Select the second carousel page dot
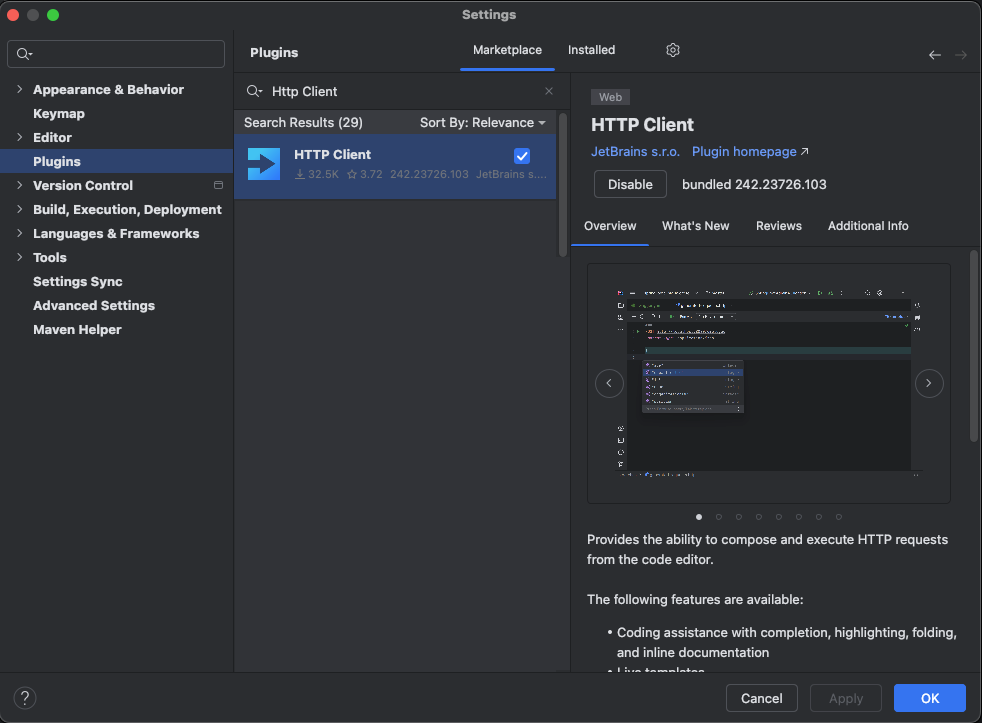Viewport: 982px width, 723px height. coord(719,517)
